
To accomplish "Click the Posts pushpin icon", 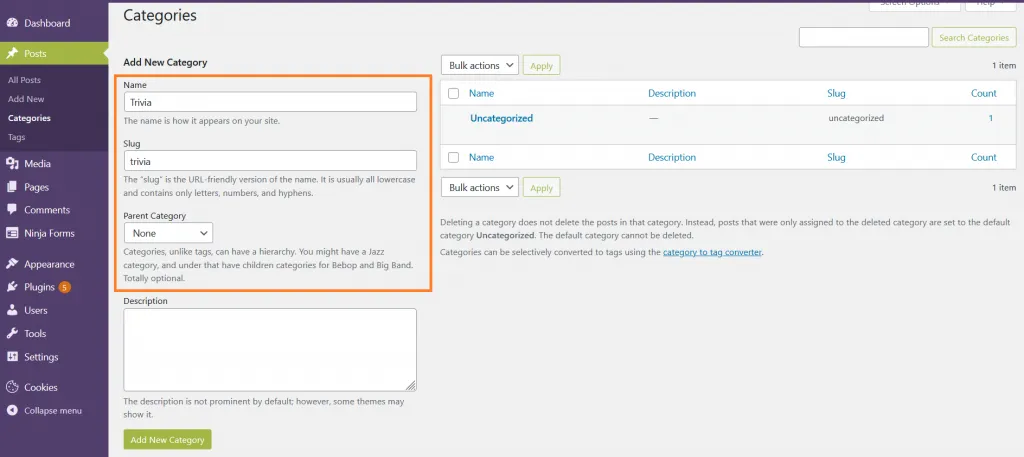I will tap(12, 54).
